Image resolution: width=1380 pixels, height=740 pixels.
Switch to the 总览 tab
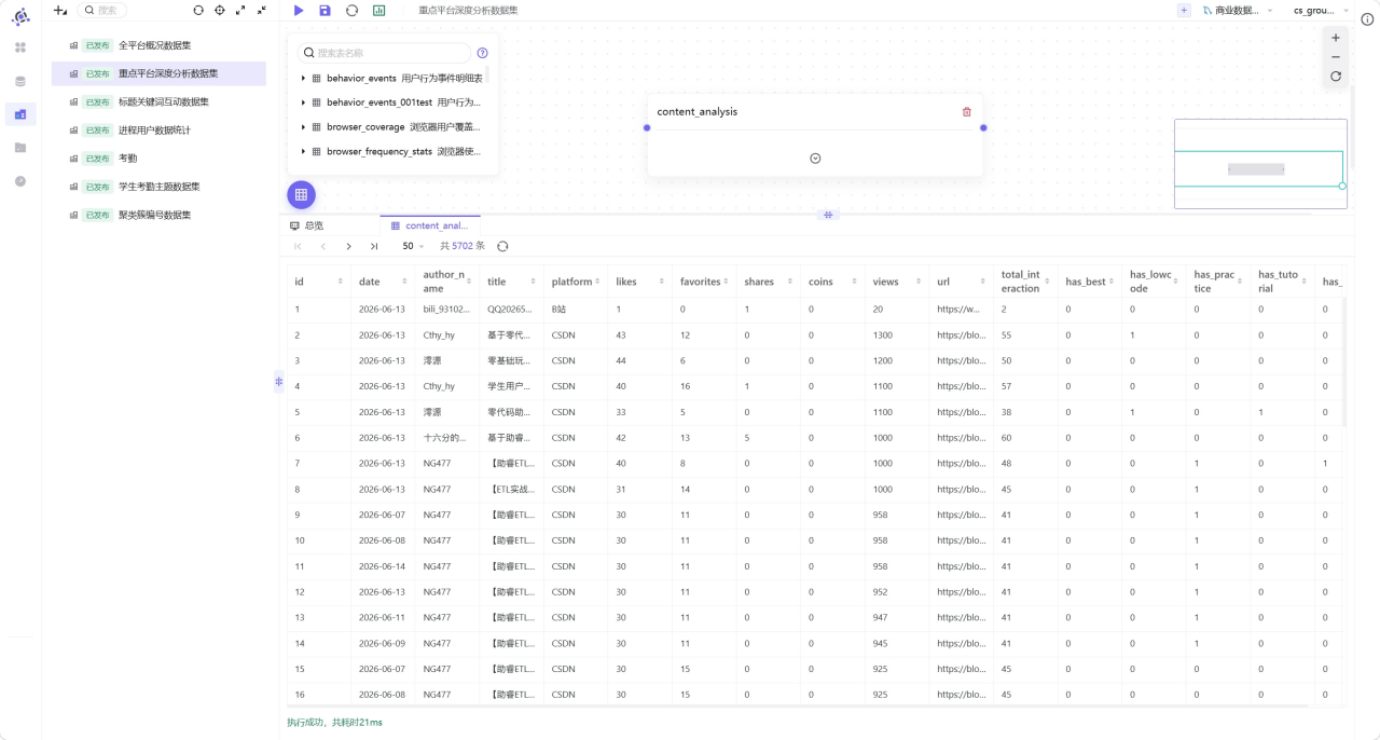coord(307,226)
